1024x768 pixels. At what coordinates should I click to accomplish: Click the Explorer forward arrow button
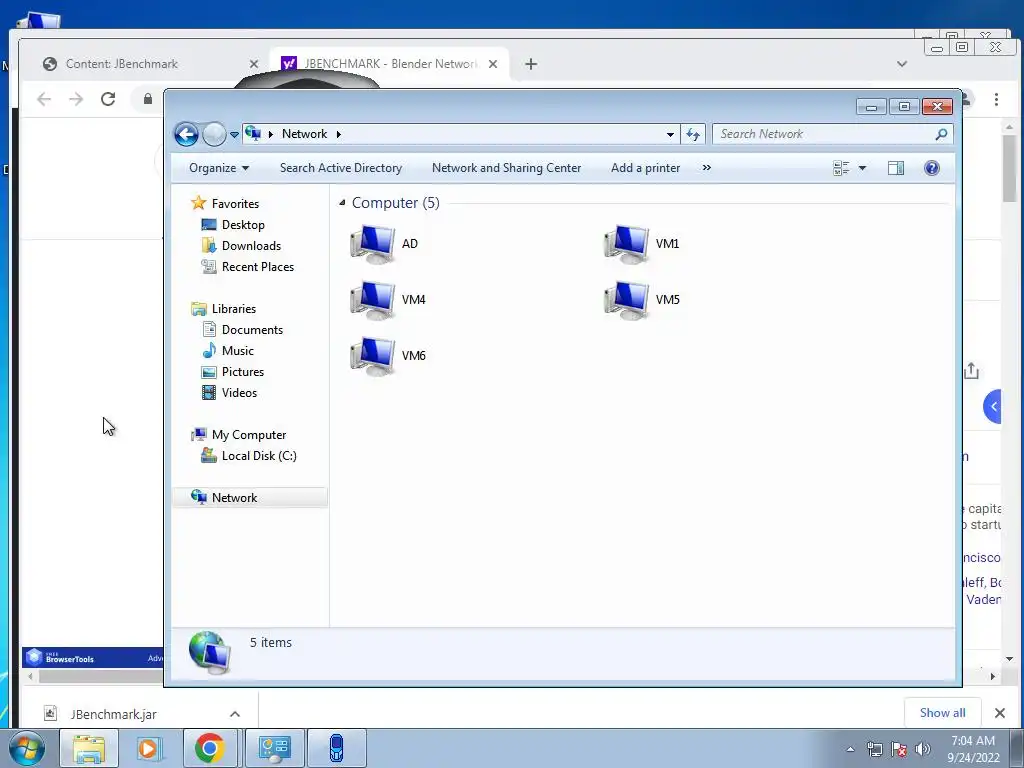(x=214, y=135)
